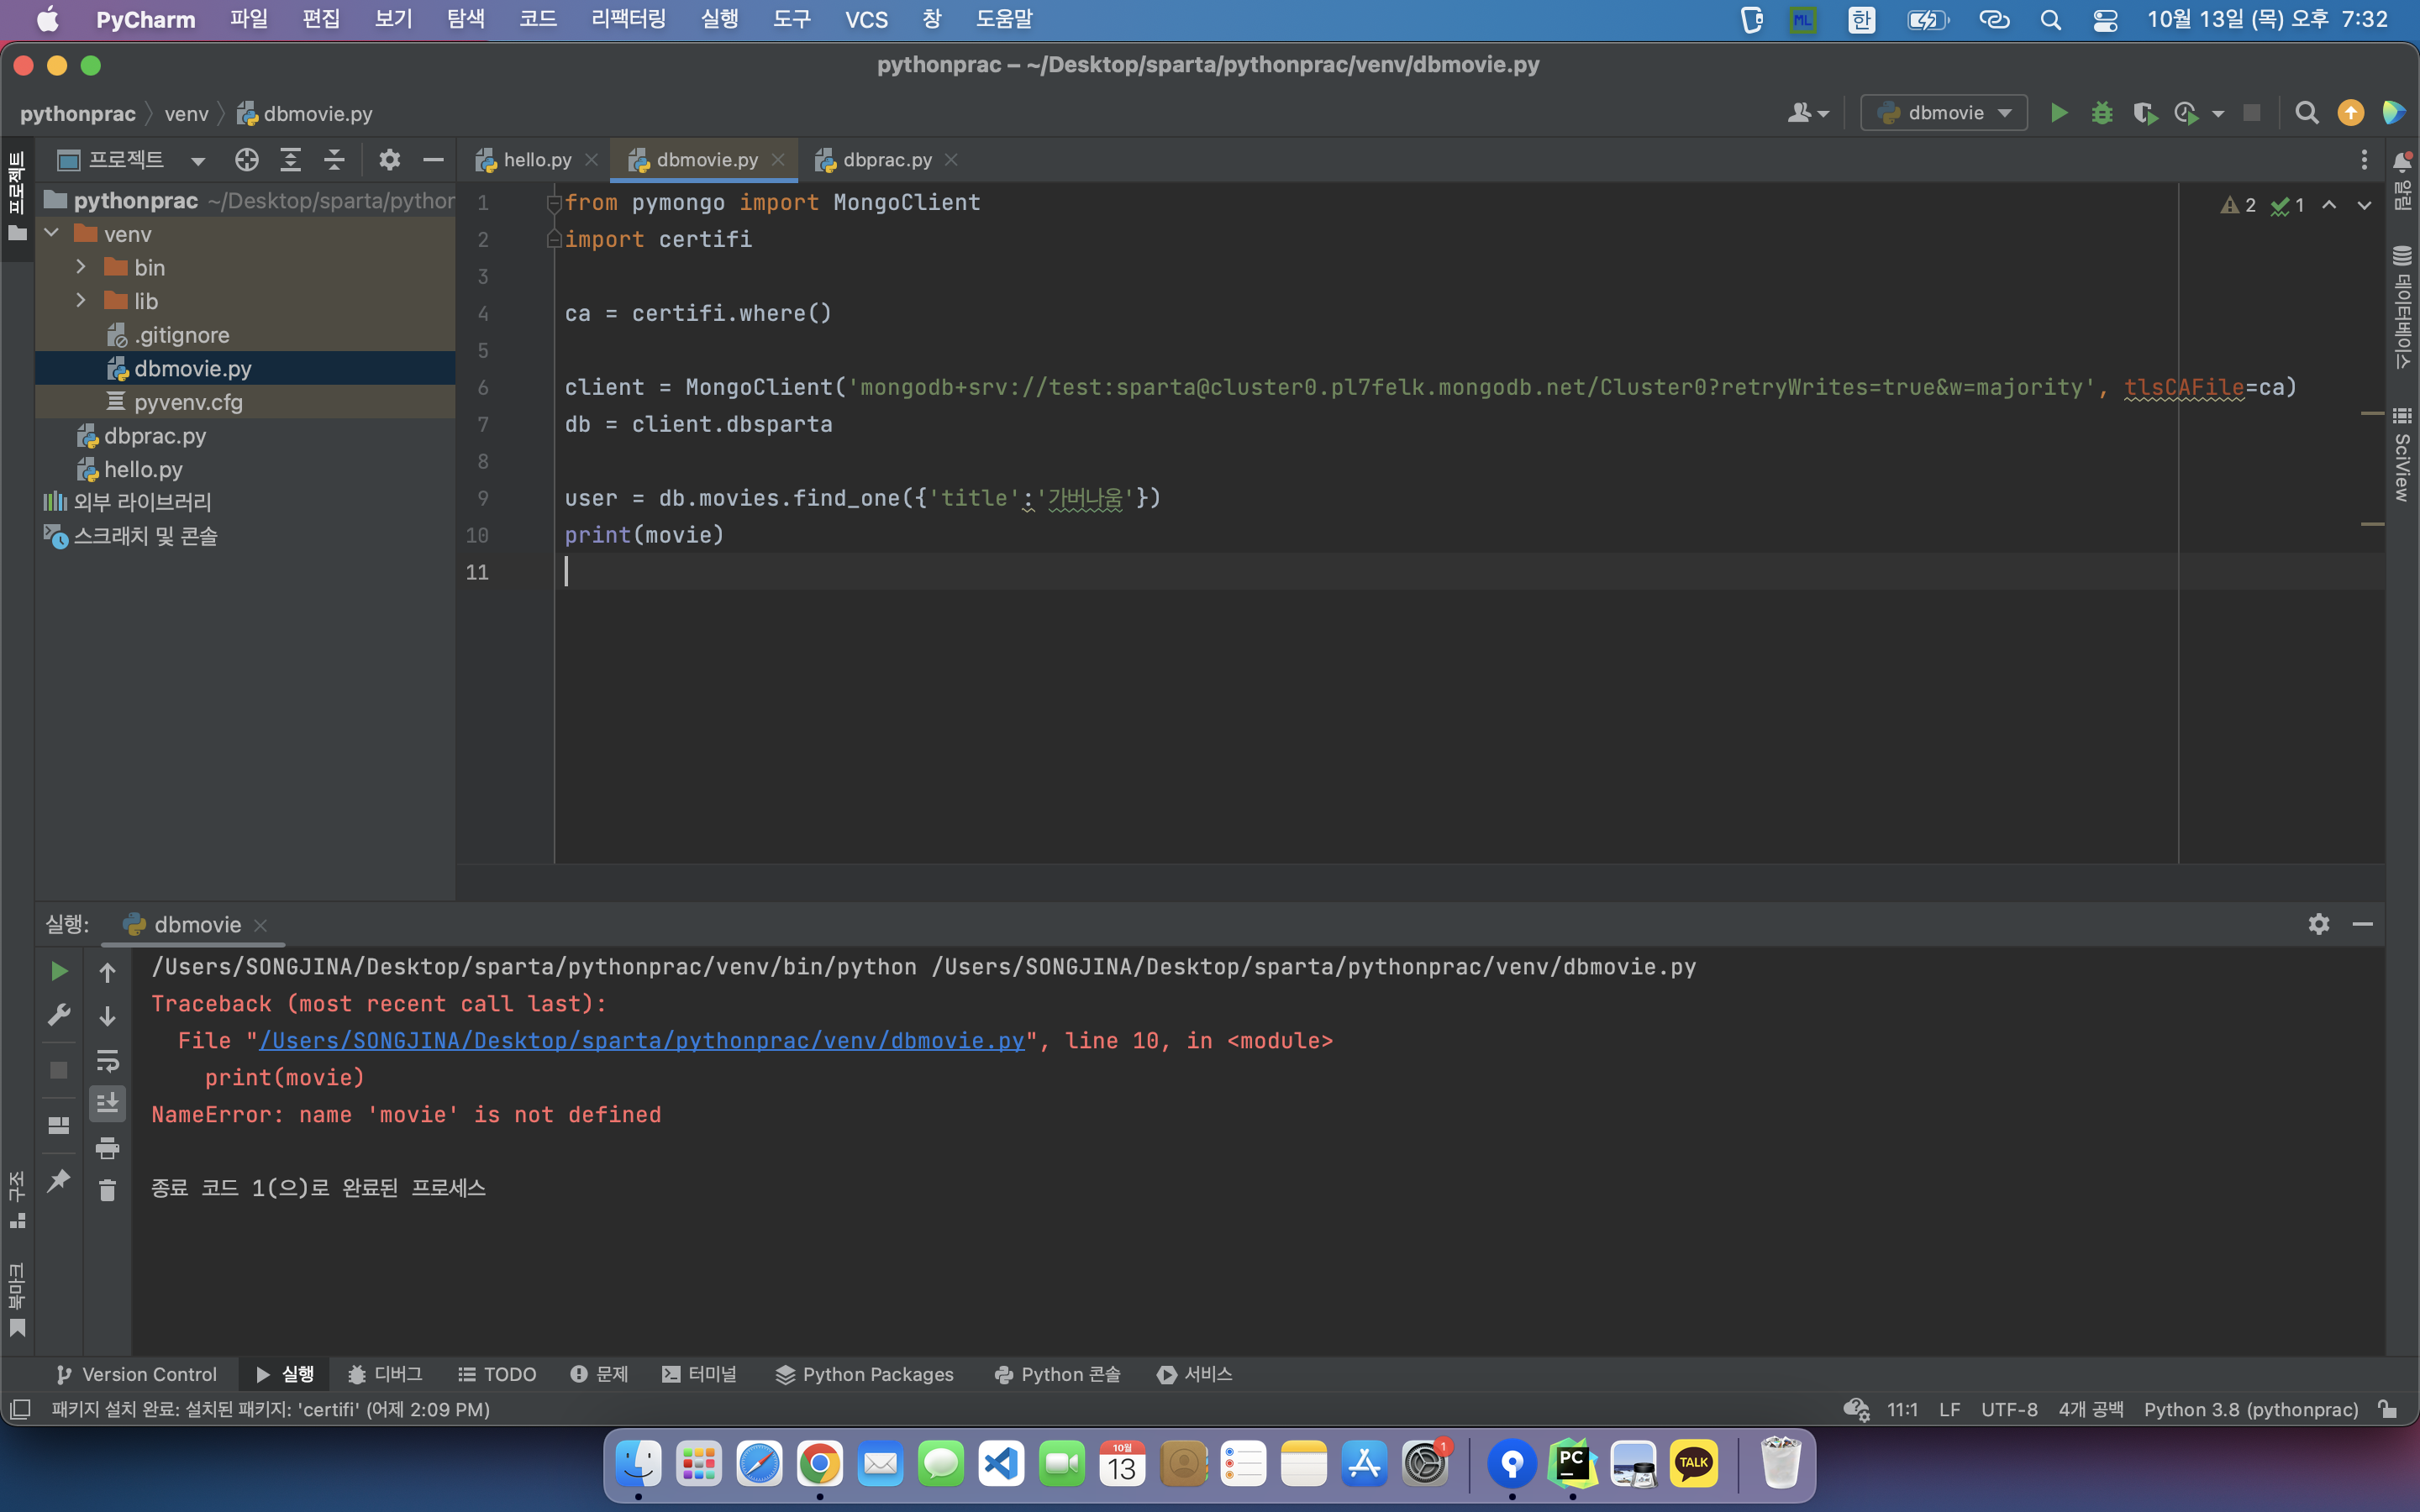
Task: Toggle the Bookmarks stripe button
Action: (x=16, y=1300)
